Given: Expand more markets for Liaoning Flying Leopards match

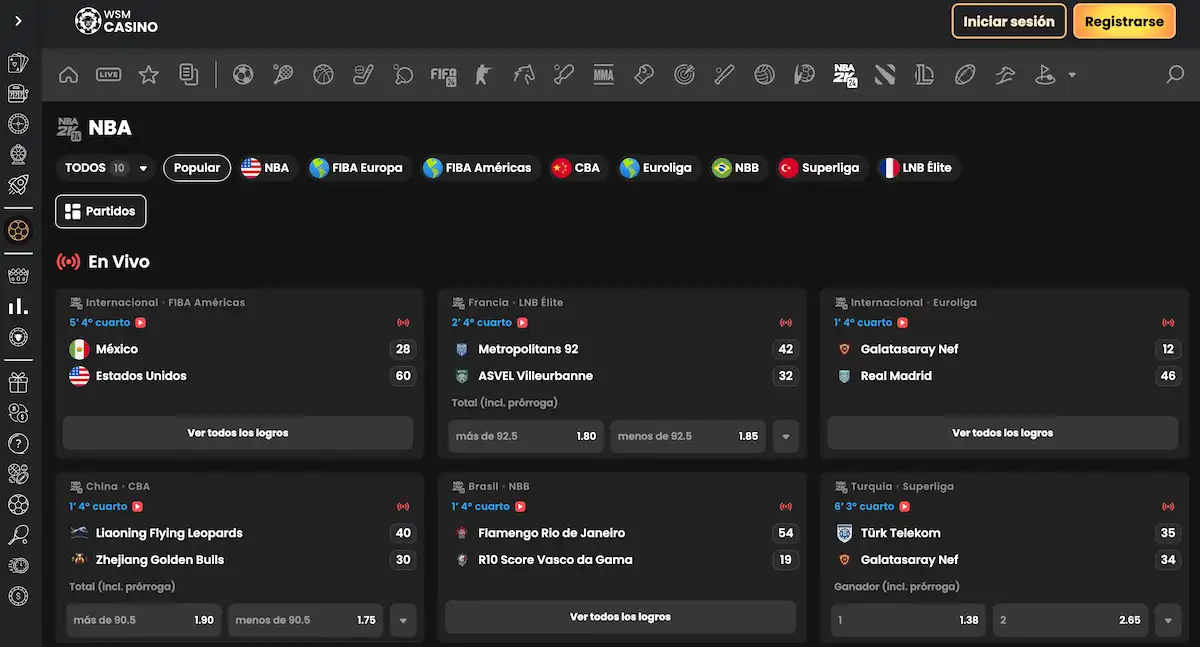Looking at the screenshot, I should [404, 620].
